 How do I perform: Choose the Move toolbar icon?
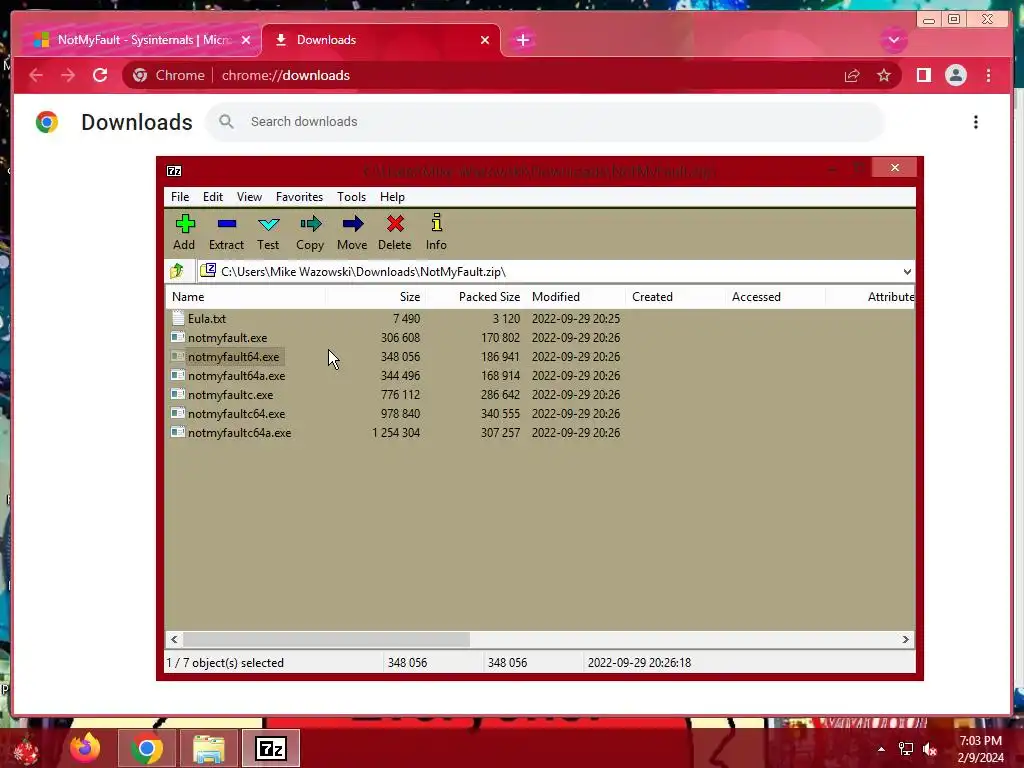(x=352, y=232)
